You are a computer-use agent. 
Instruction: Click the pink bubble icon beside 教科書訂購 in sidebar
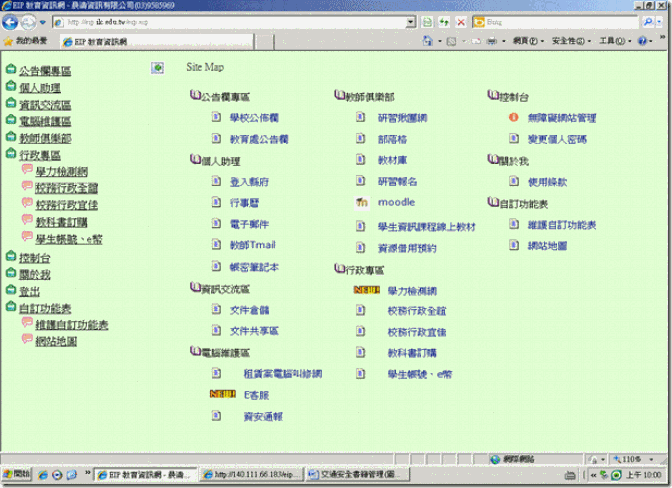(27, 220)
